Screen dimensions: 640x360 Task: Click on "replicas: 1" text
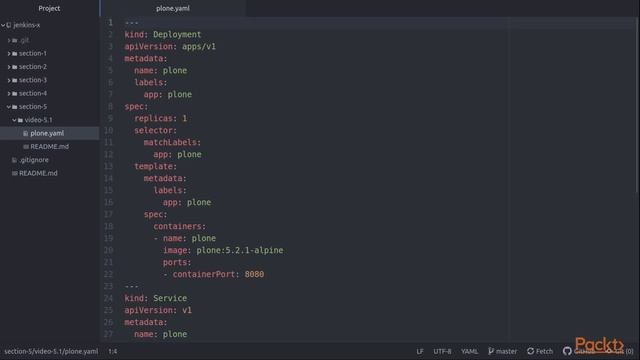click(x=160, y=118)
